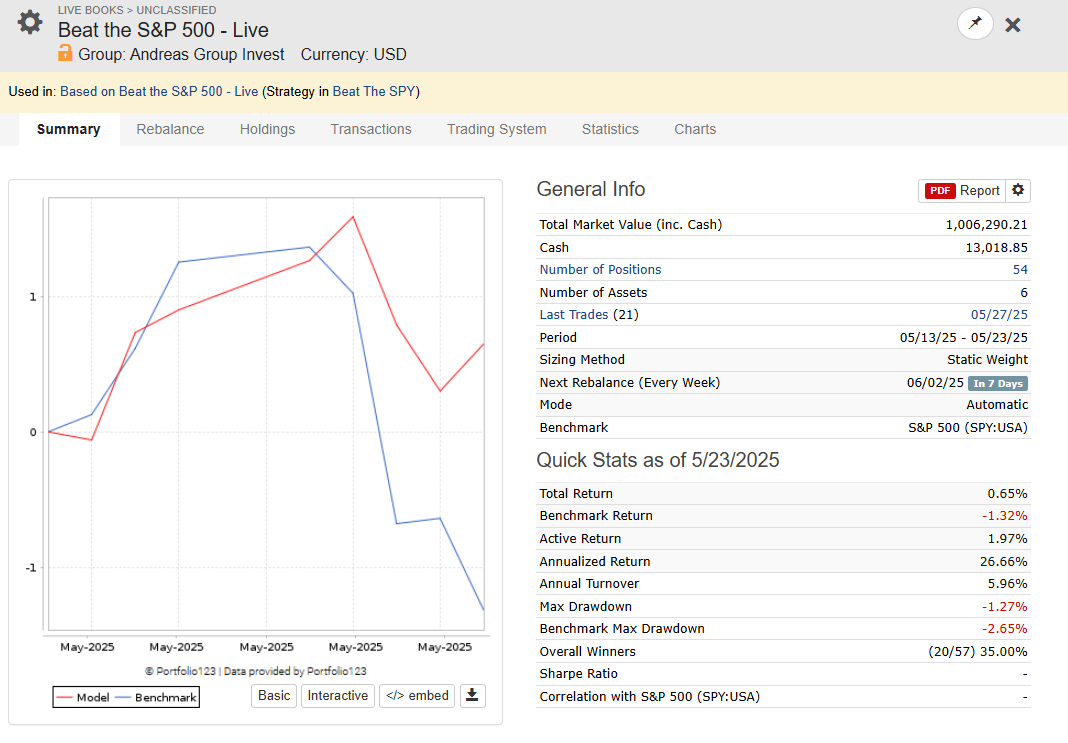Image resolution: width=1068 pixels, height=743 pixels.
Task: Click the Quick Stats as of 5/23/2025 heading
Action: point(658,460)
